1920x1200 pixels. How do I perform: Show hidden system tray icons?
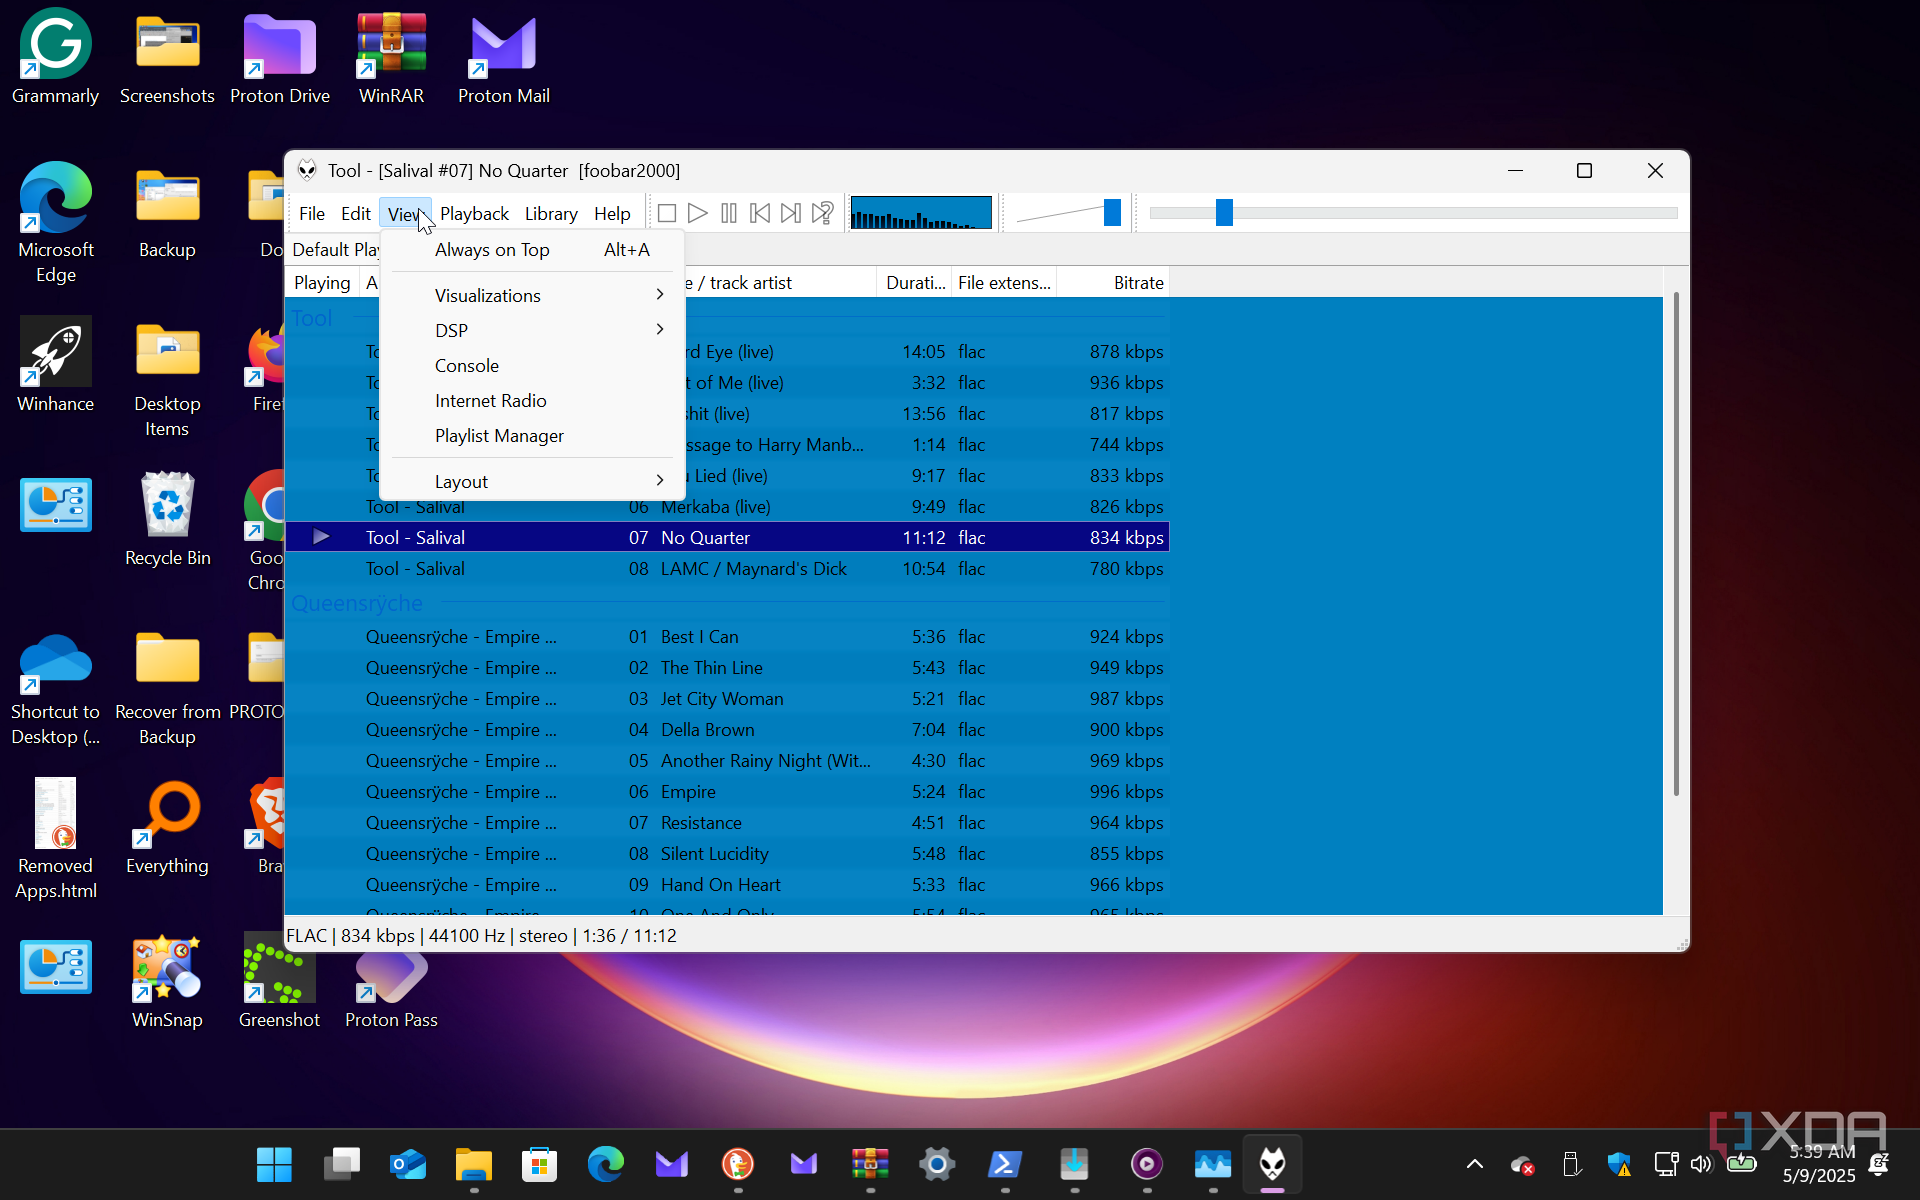click(x=1474, y=1164)
